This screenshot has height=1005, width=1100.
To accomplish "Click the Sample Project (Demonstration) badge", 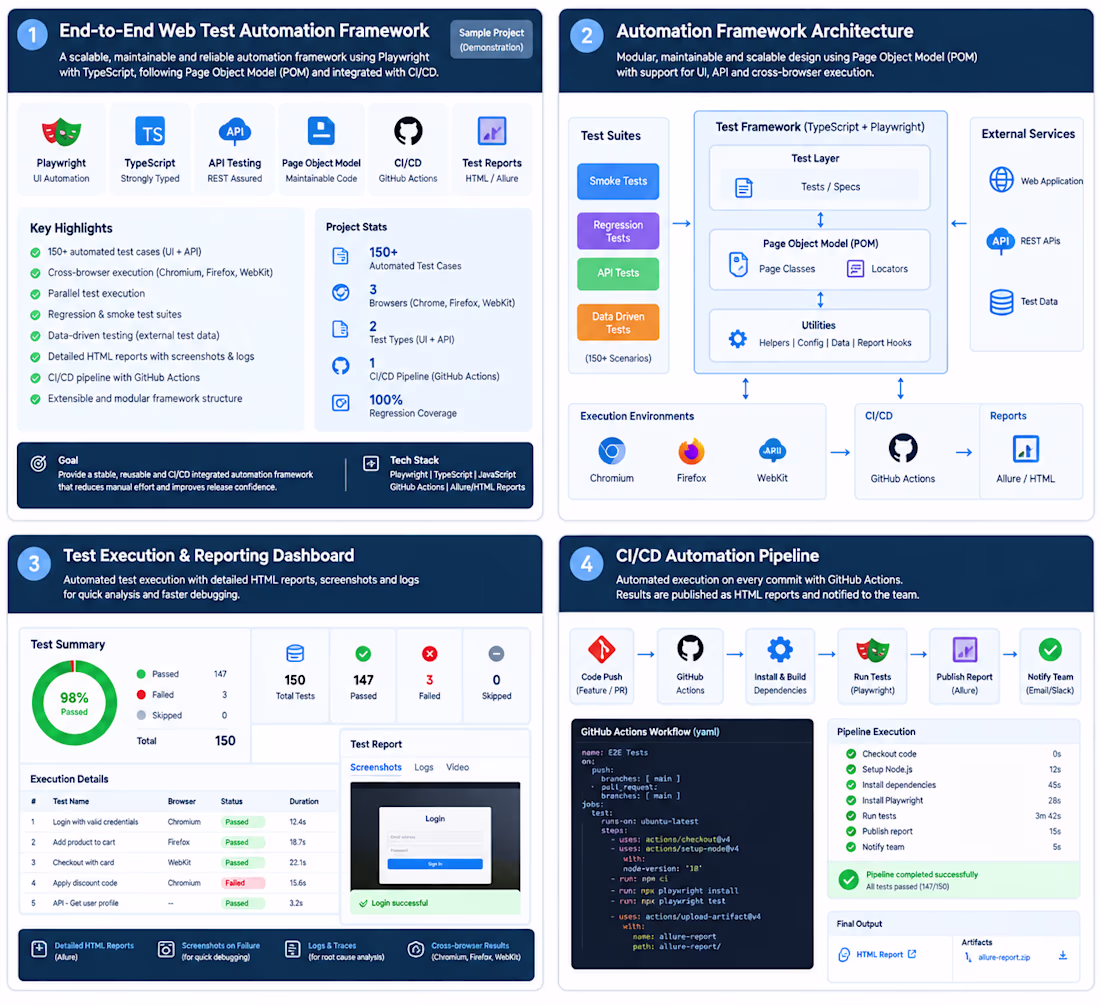I will tap(491, 39).
